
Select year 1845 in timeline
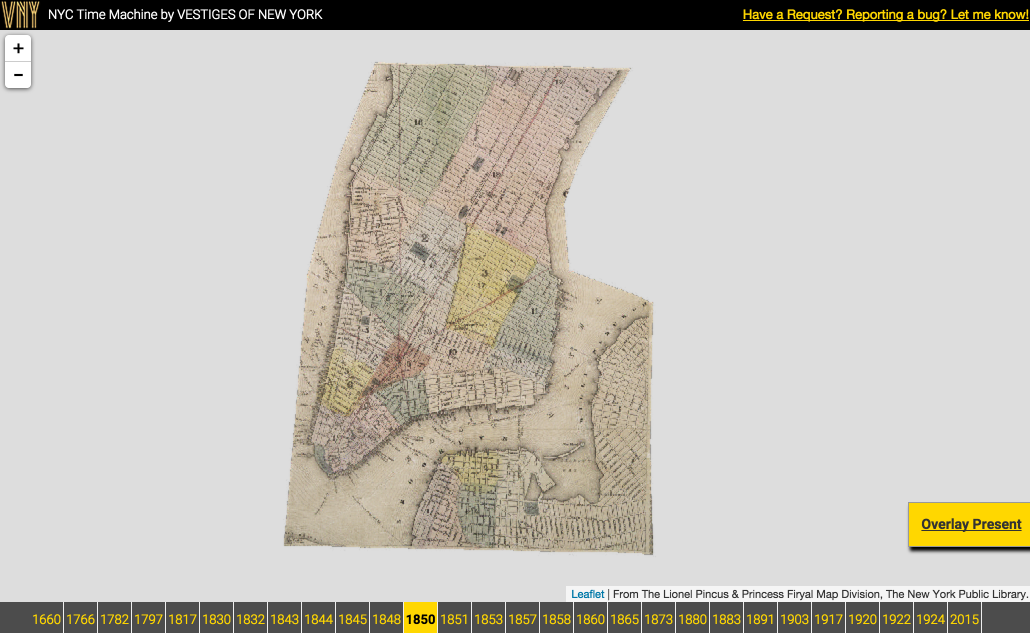353,619
